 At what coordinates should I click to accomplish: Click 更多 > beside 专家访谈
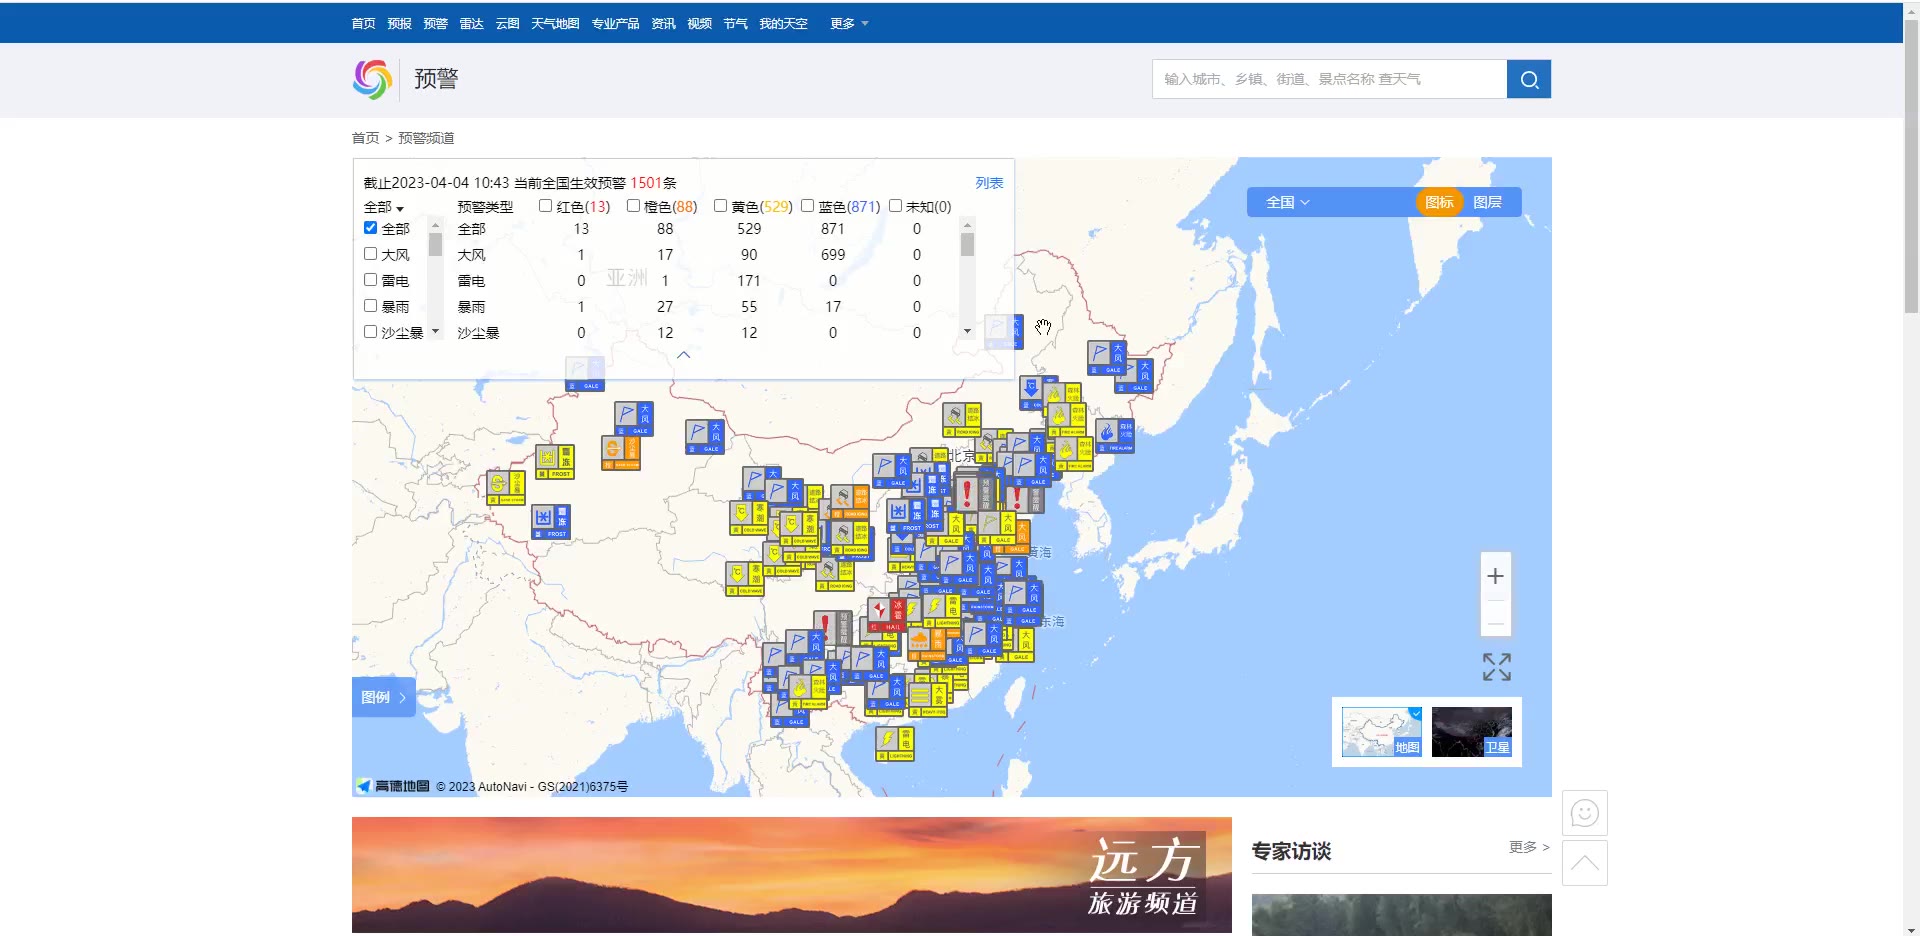[x=1529, y=847]
